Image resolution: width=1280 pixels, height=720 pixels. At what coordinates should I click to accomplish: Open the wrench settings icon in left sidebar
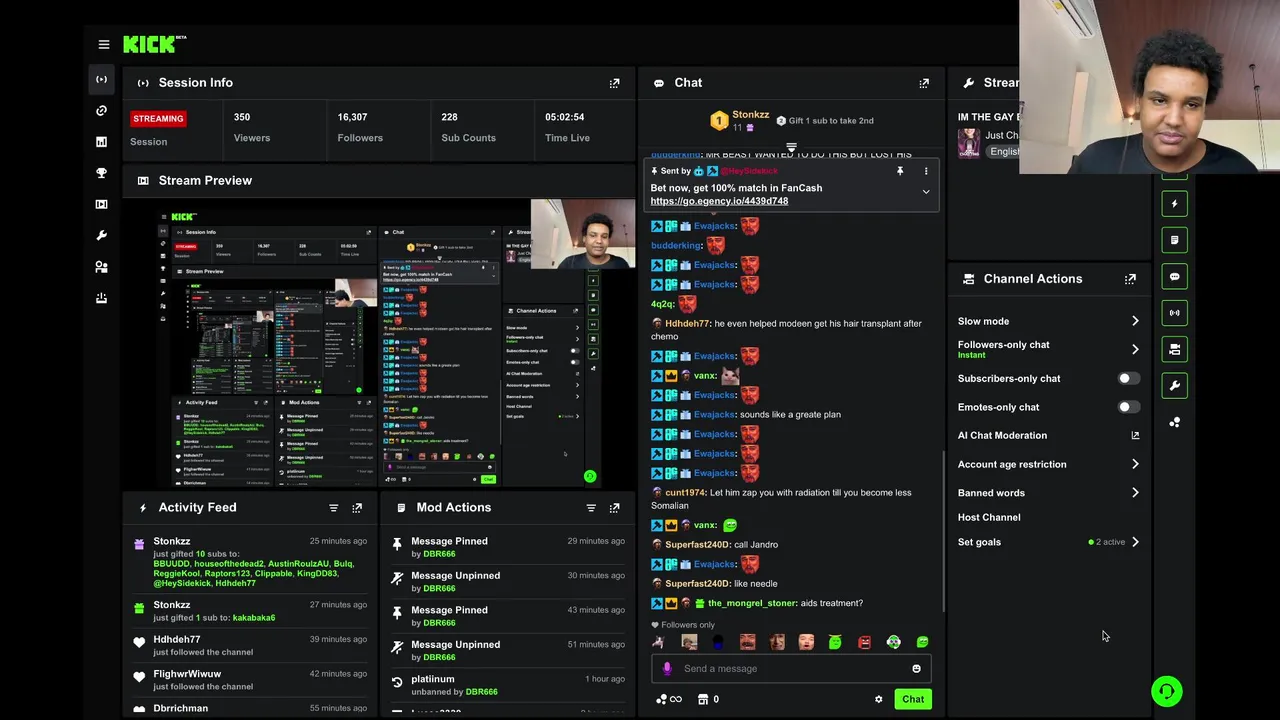(x=101, y=235)
